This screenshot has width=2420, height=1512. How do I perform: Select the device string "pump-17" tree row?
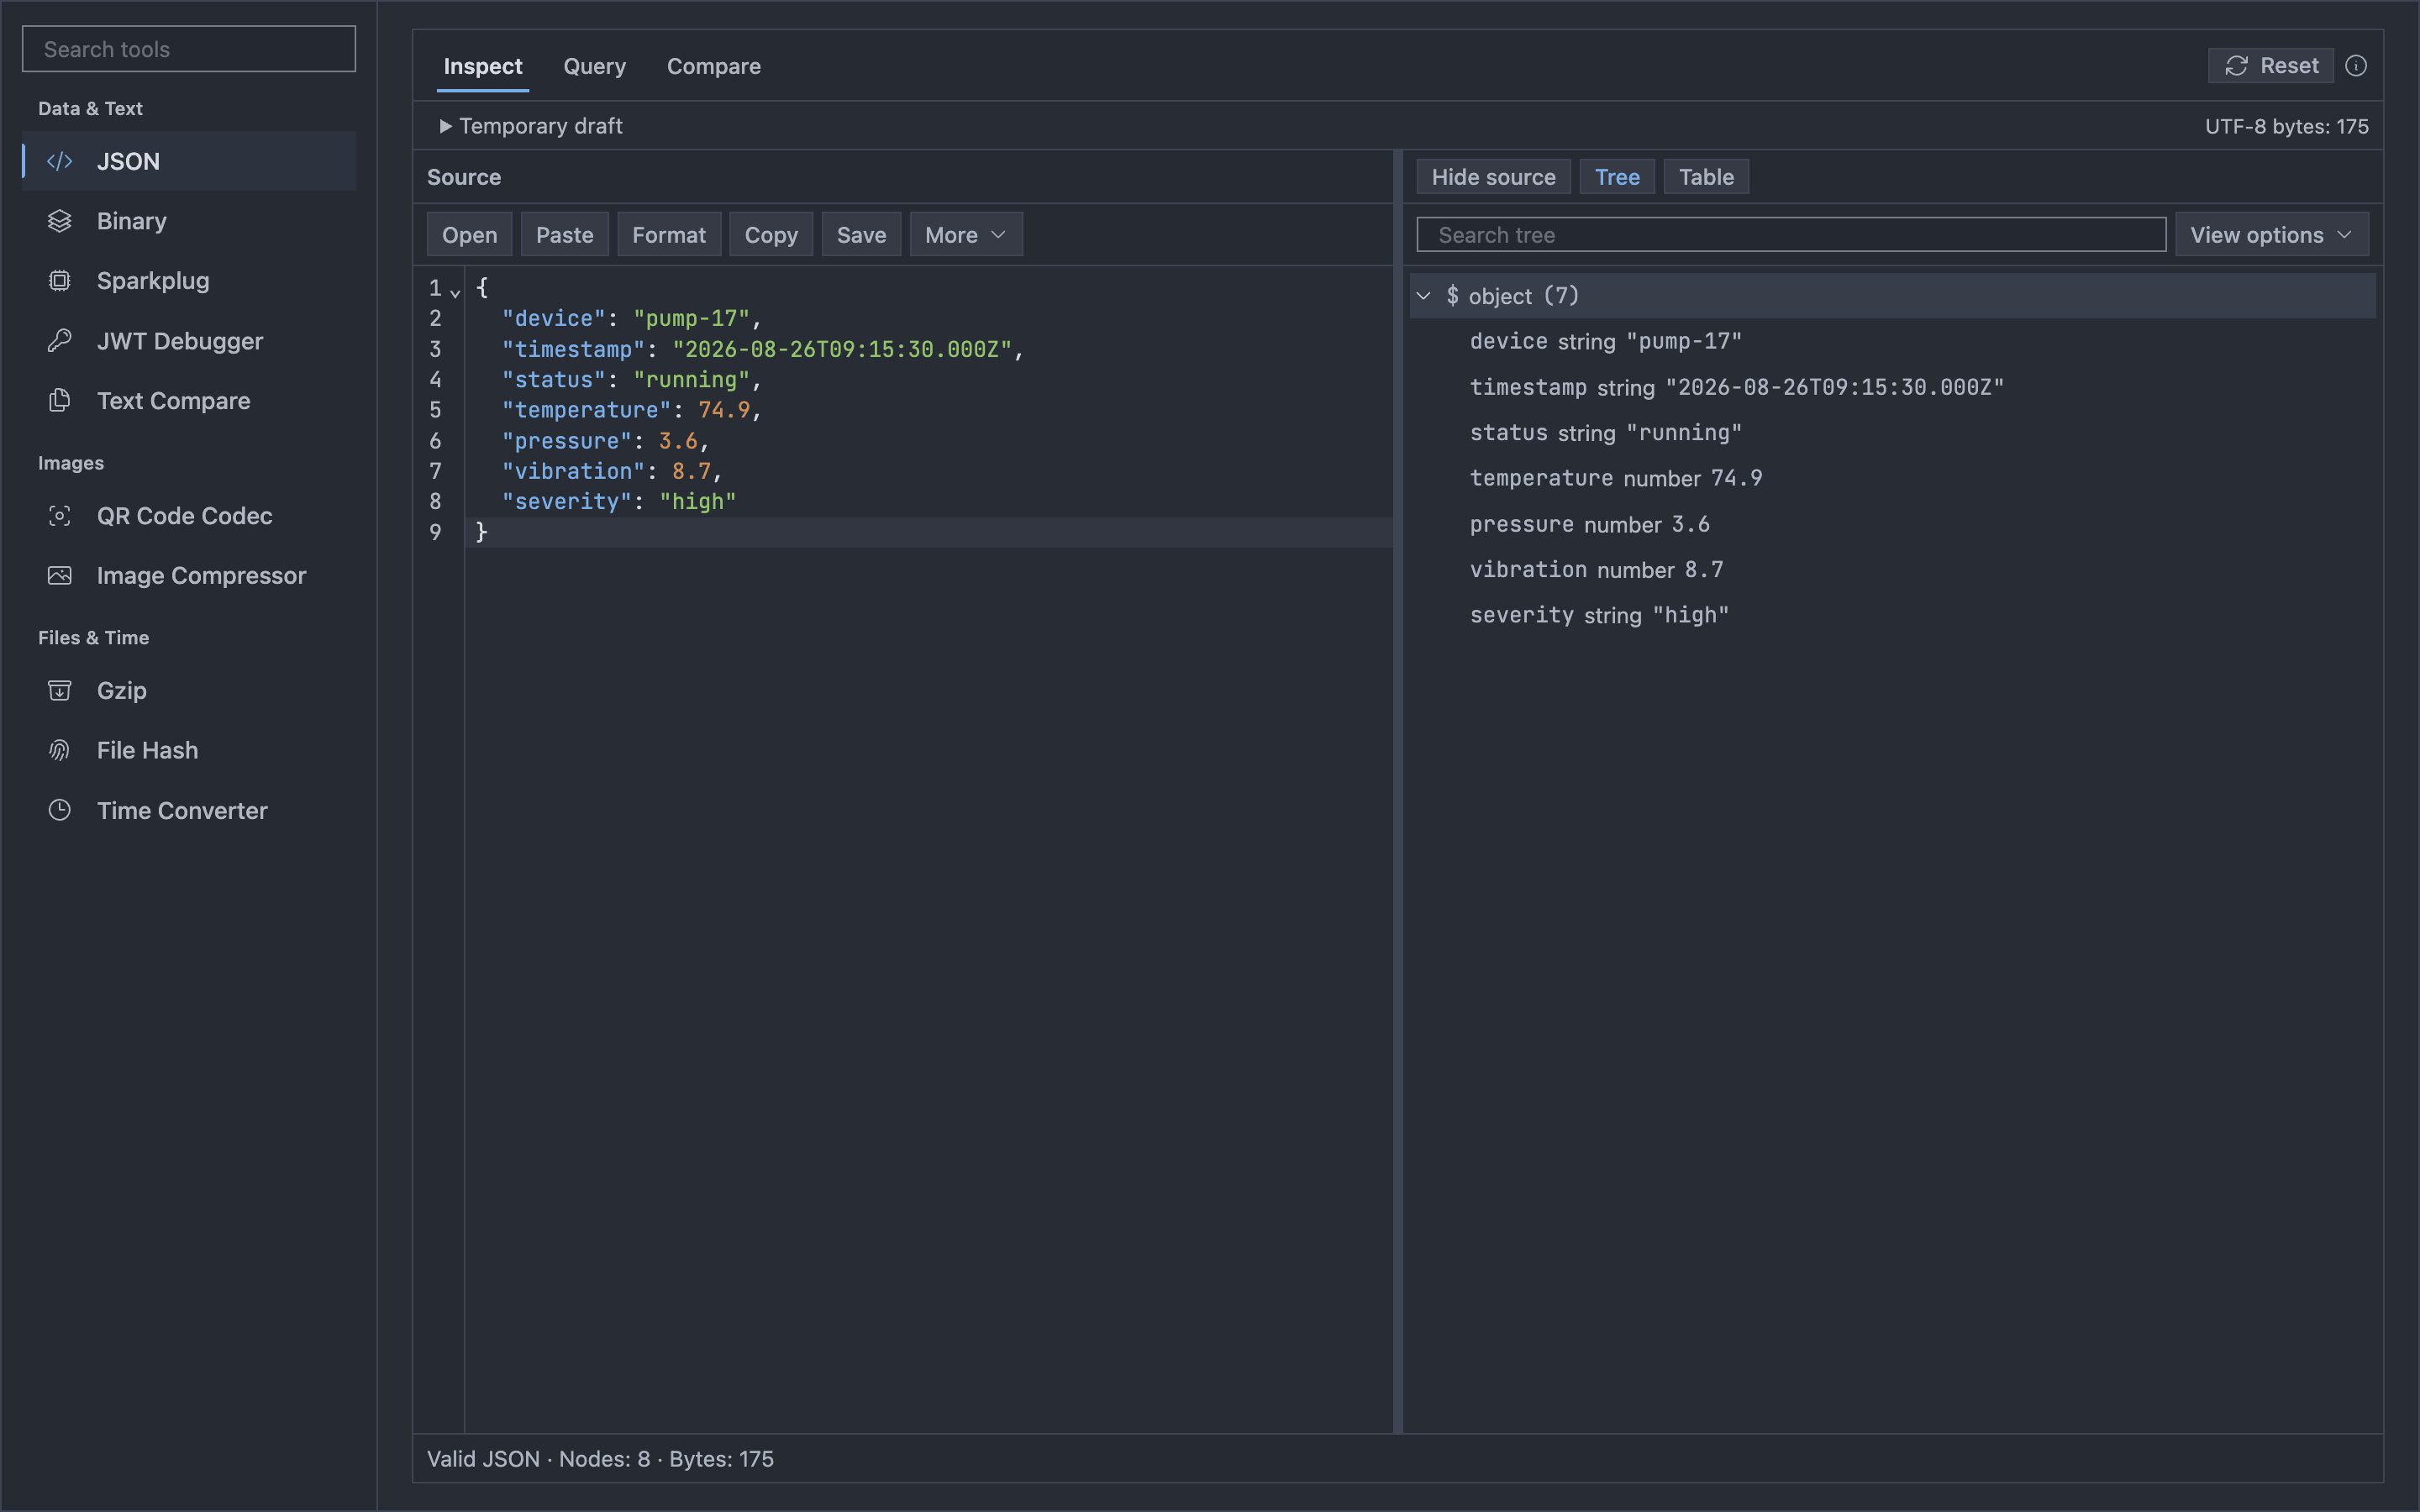[1892, 342]
